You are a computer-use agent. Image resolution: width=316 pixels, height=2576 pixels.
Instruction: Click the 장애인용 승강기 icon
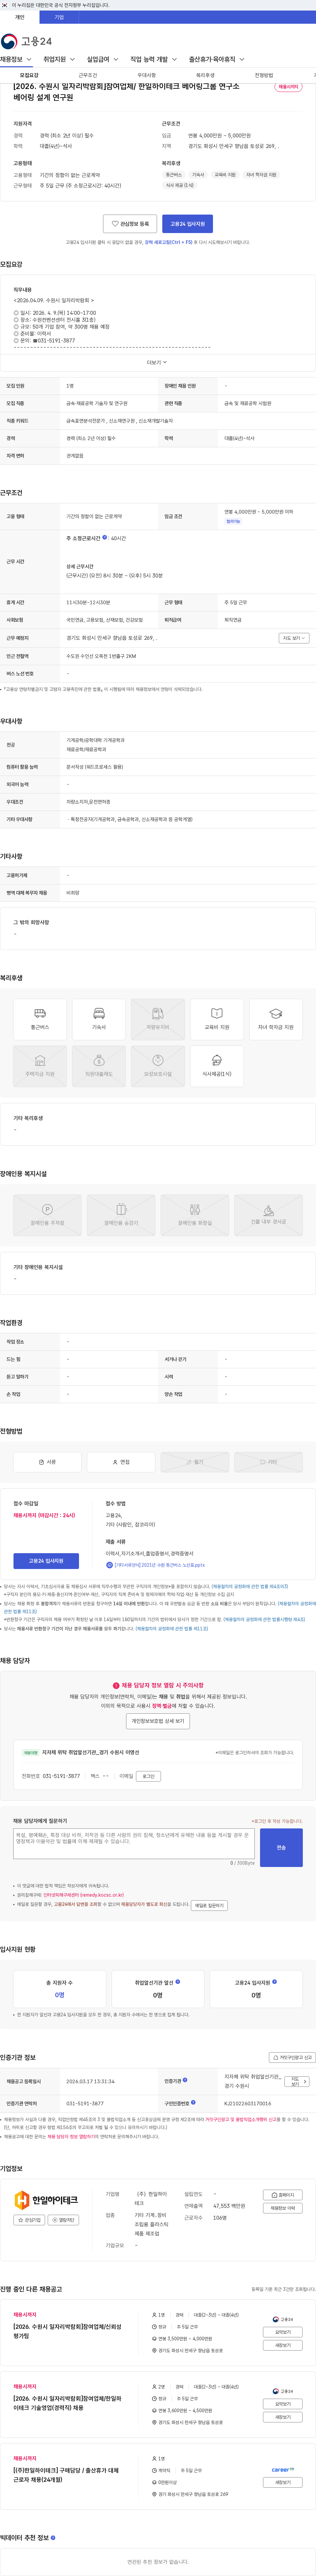pyautogui.click(x=121, y=1215)
